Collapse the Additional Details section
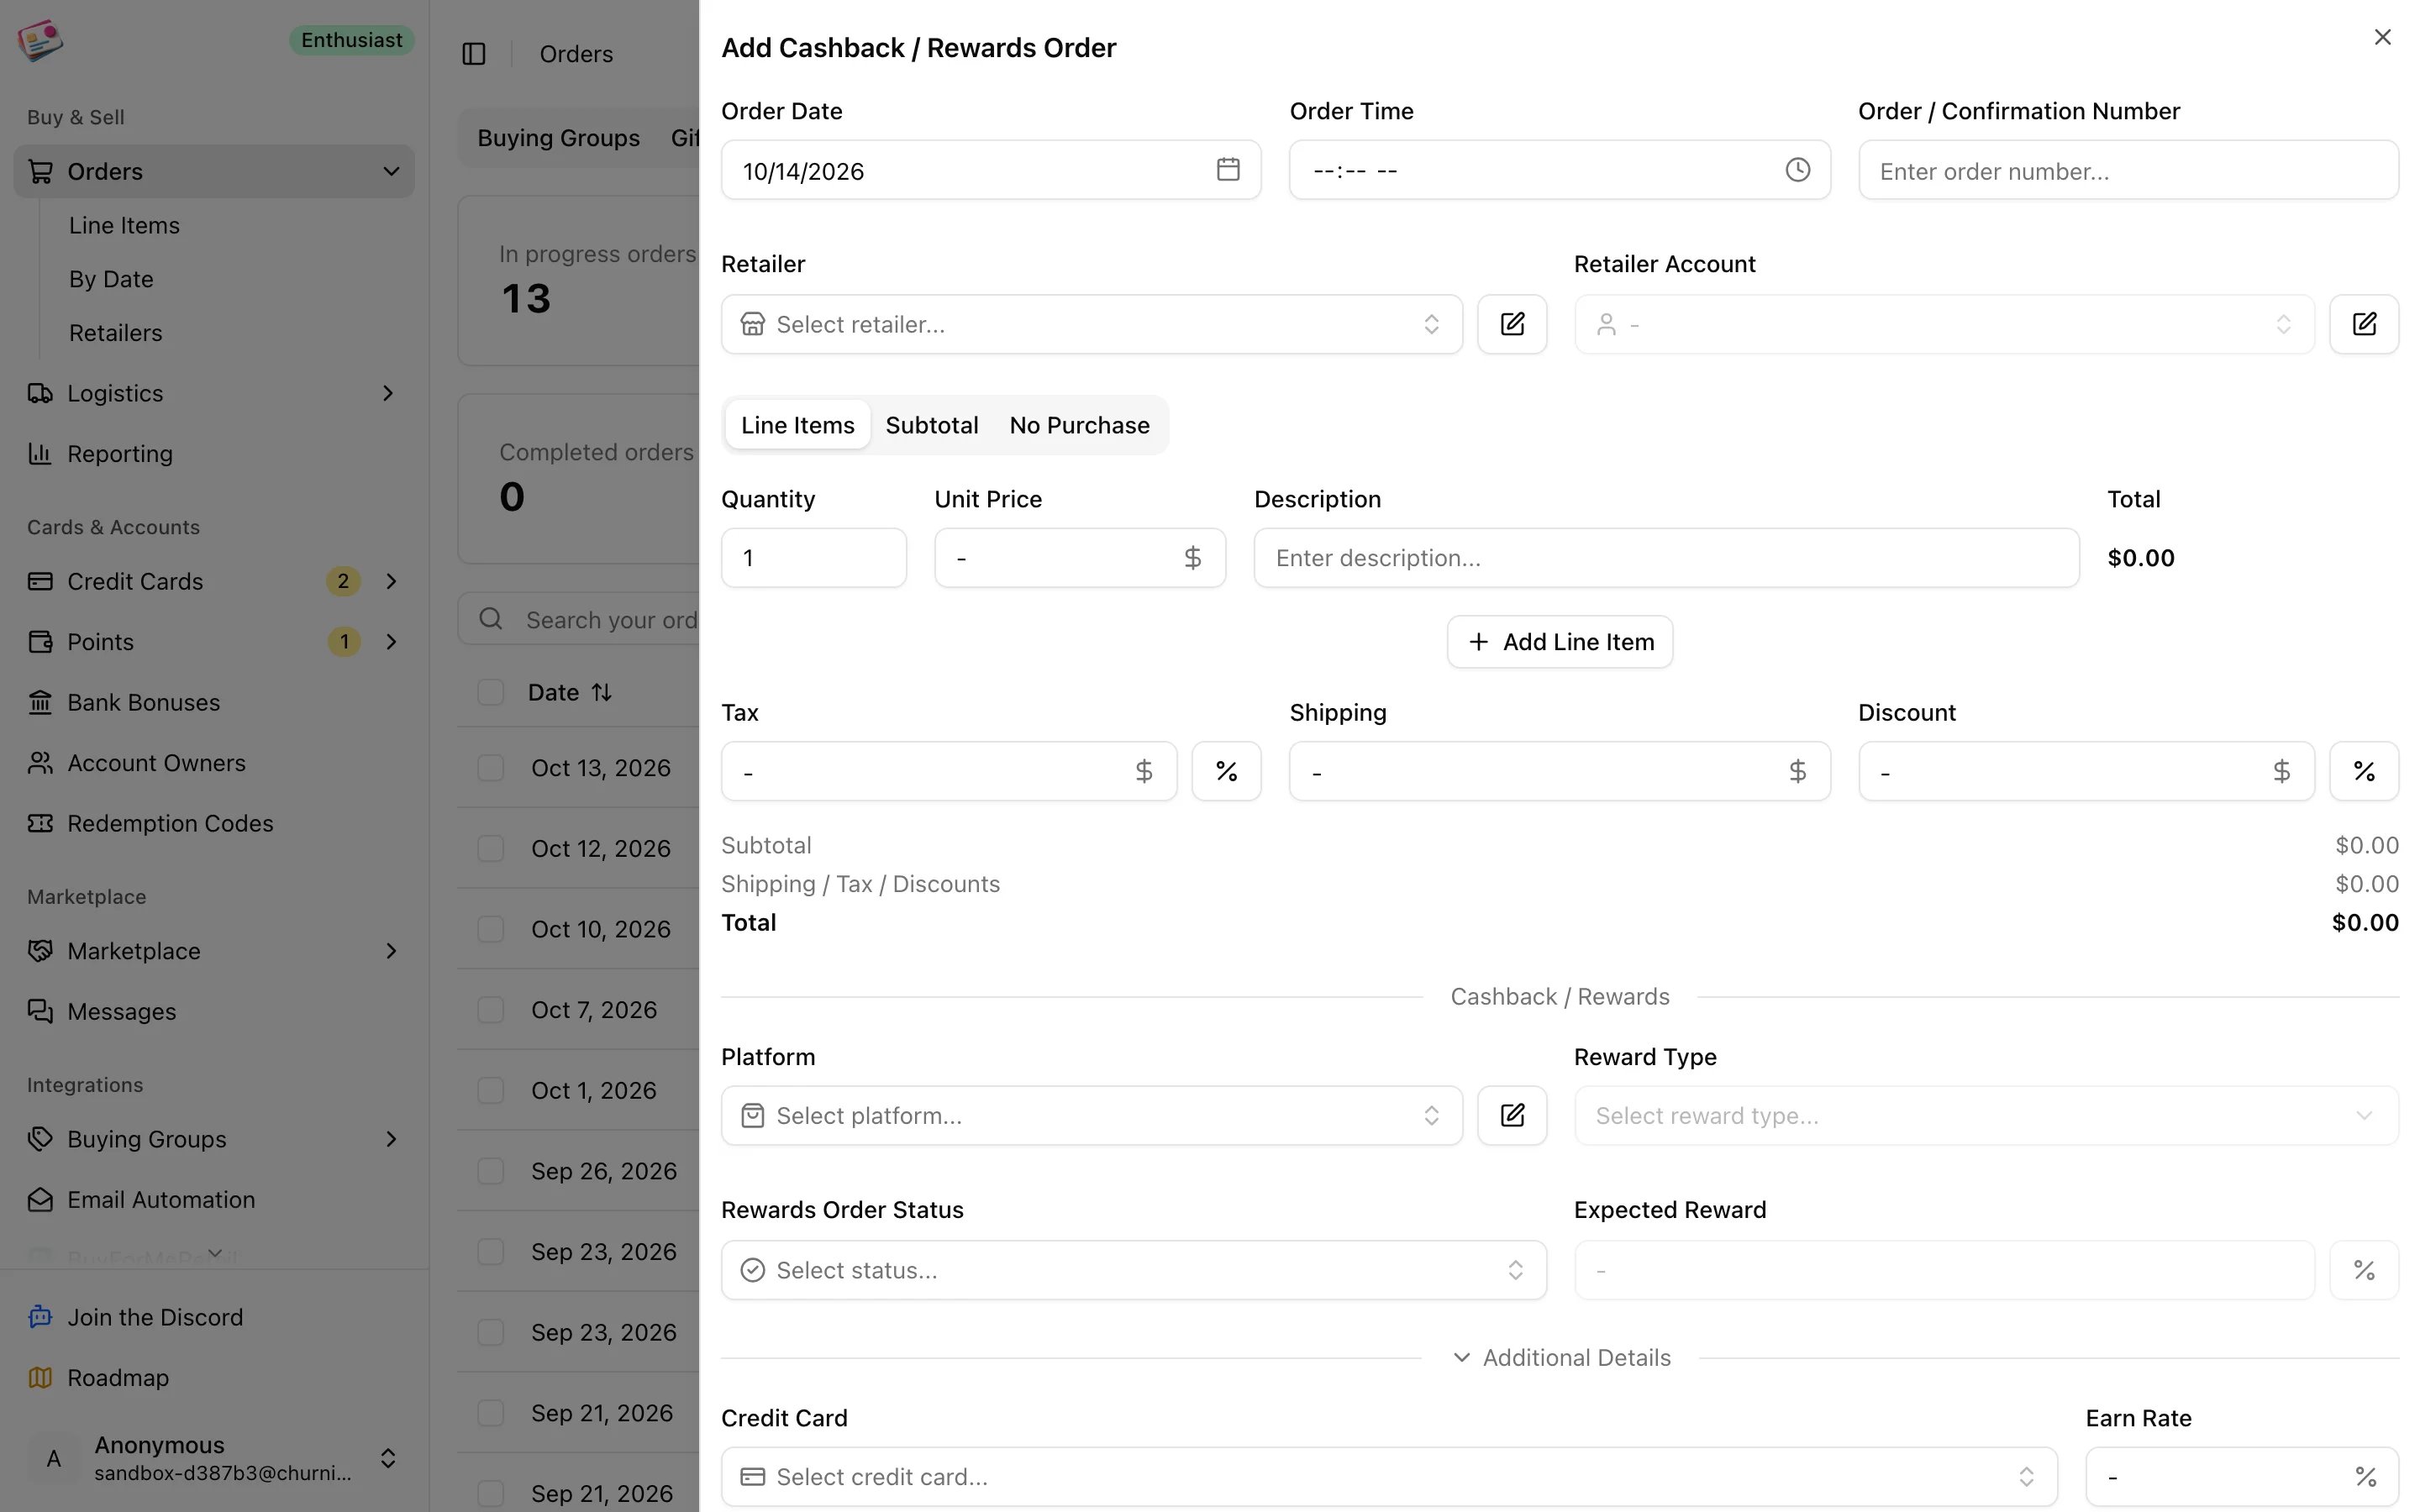This screenshot has height=1512, width=2420. point(1560,1358)
